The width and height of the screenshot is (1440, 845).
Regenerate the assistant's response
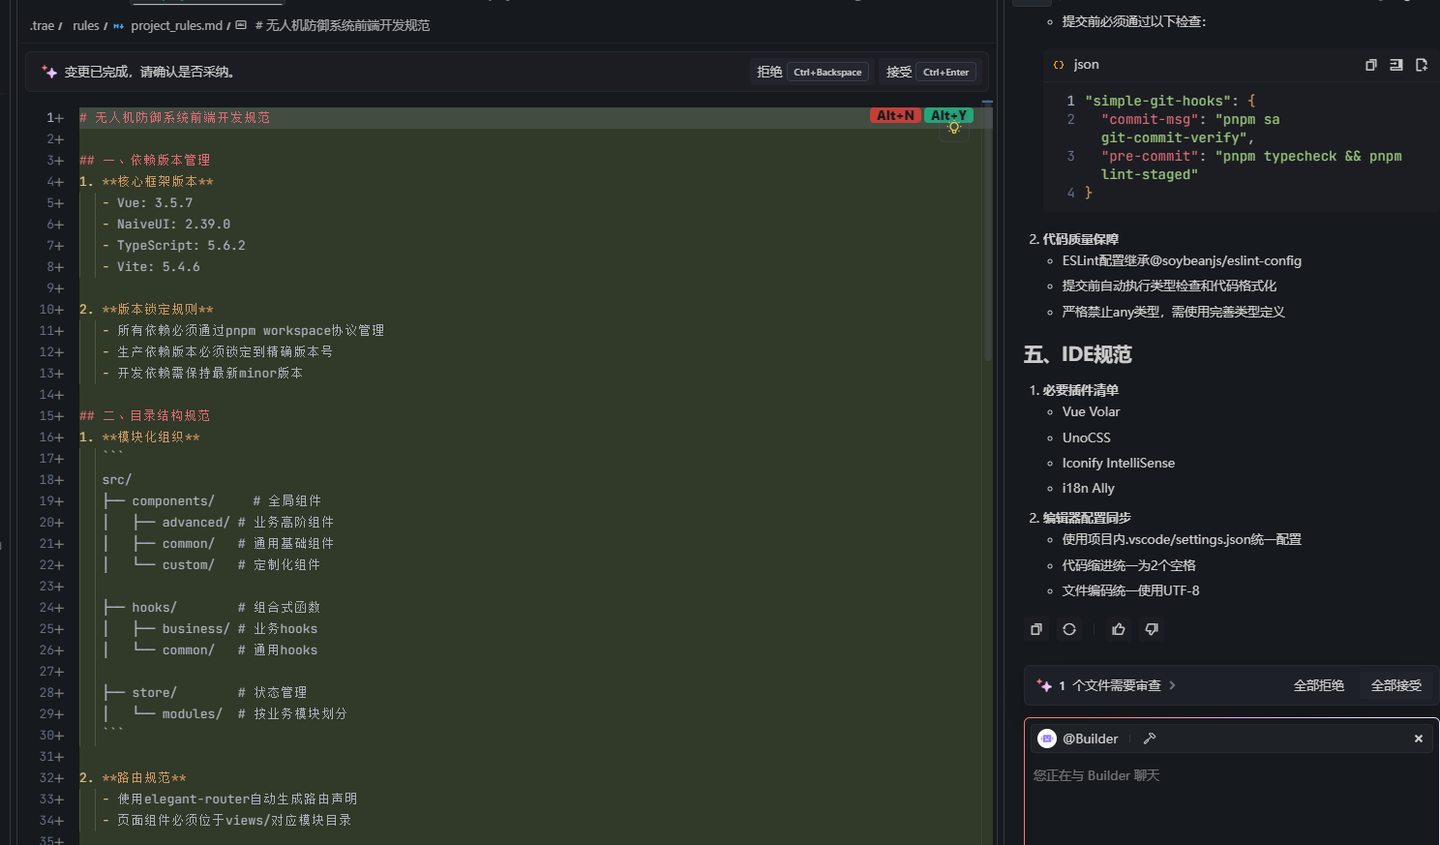point(1069,628)
